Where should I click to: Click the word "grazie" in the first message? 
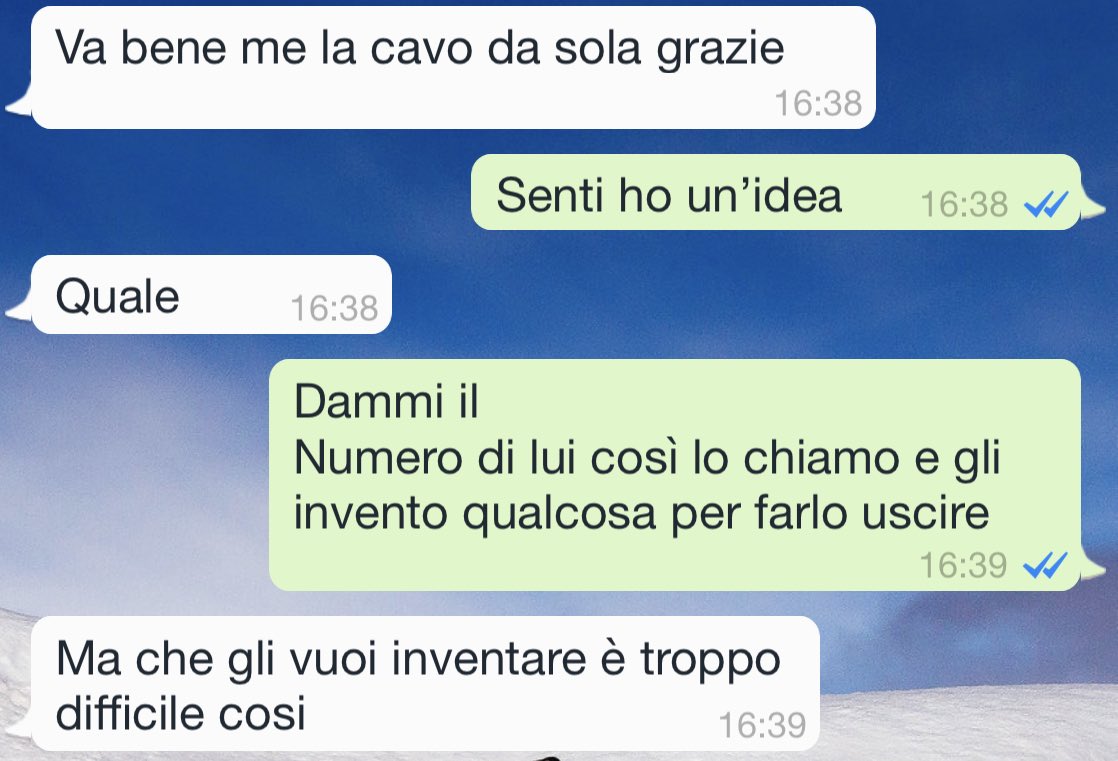click(720, 51)
